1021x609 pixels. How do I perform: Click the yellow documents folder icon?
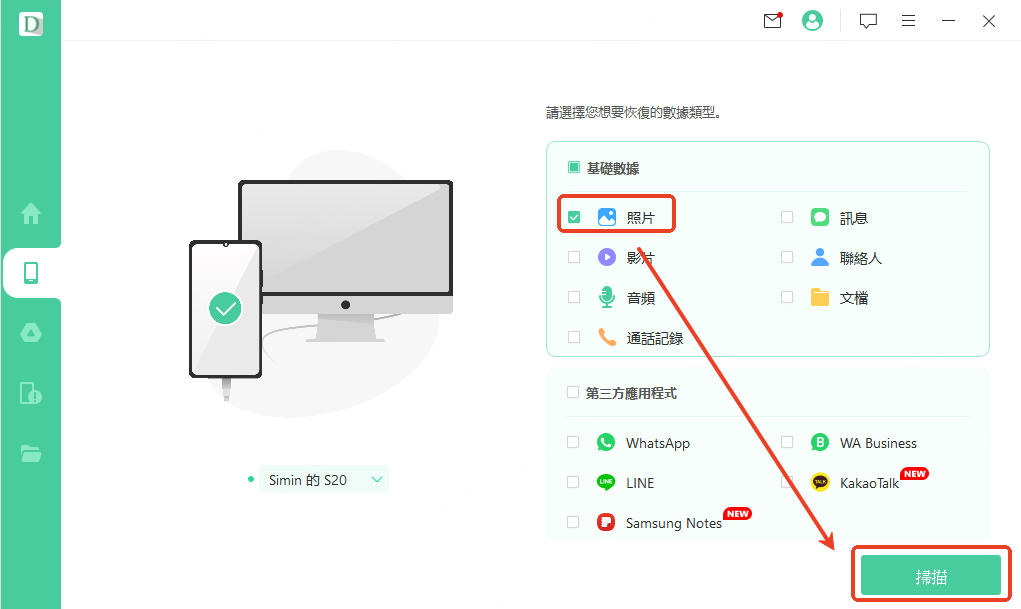(x=820, y=297)
